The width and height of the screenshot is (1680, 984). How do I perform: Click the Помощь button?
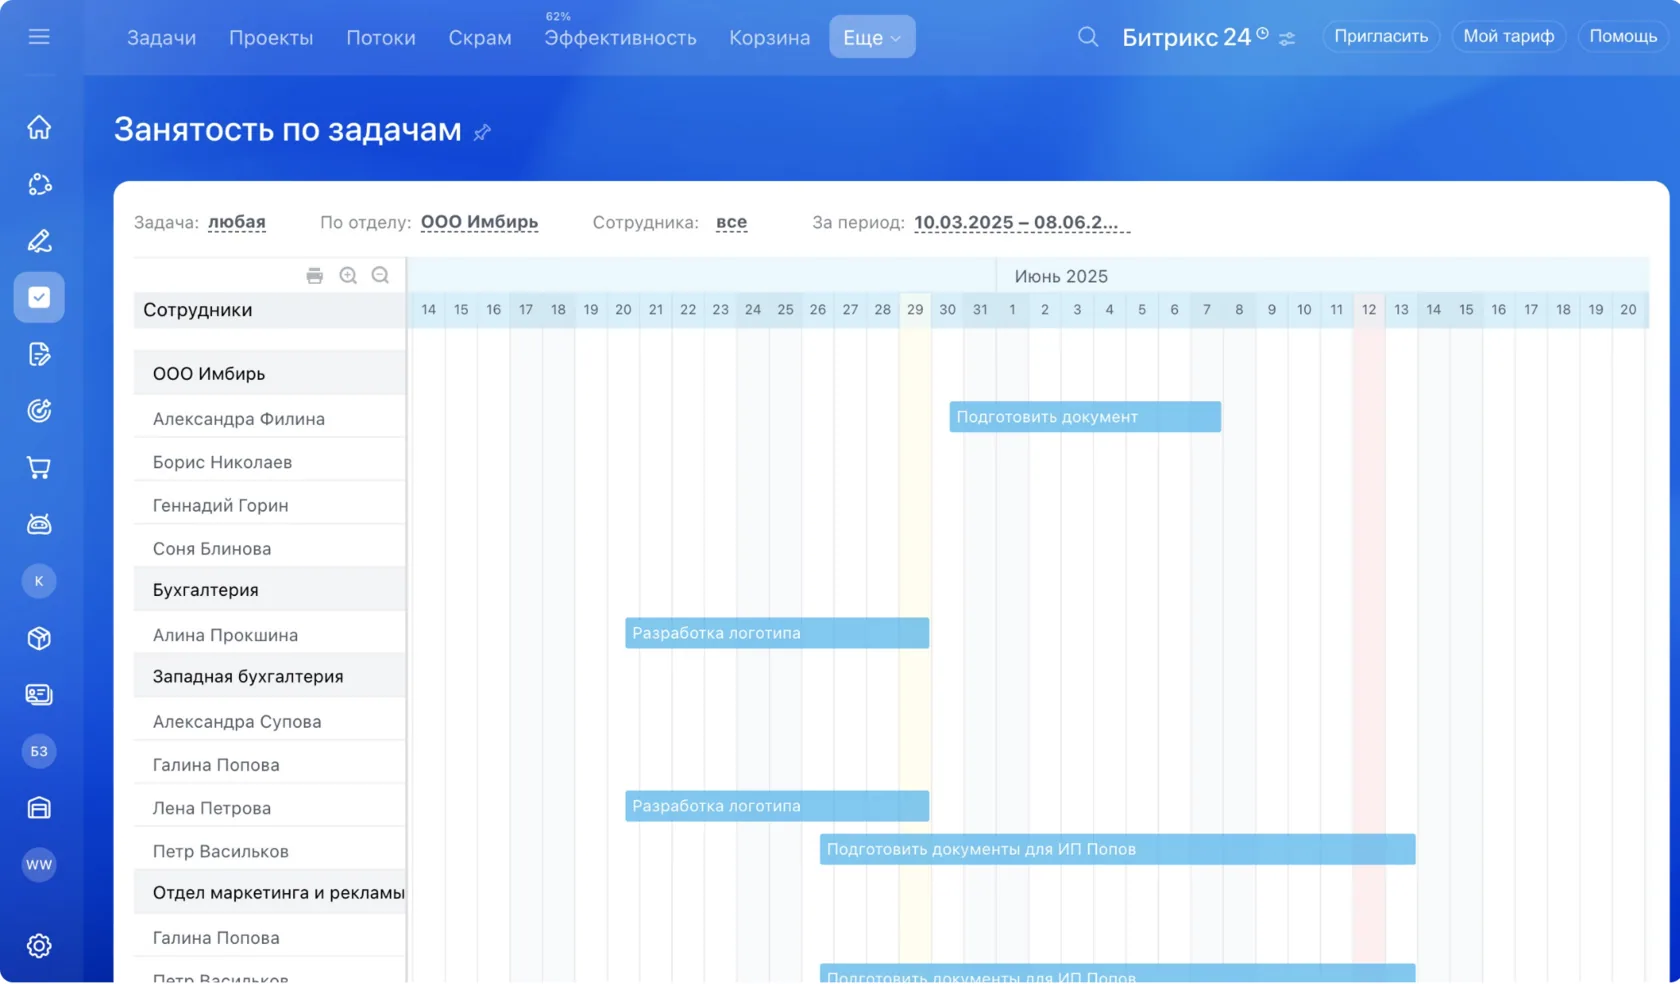click(1623, 37)
